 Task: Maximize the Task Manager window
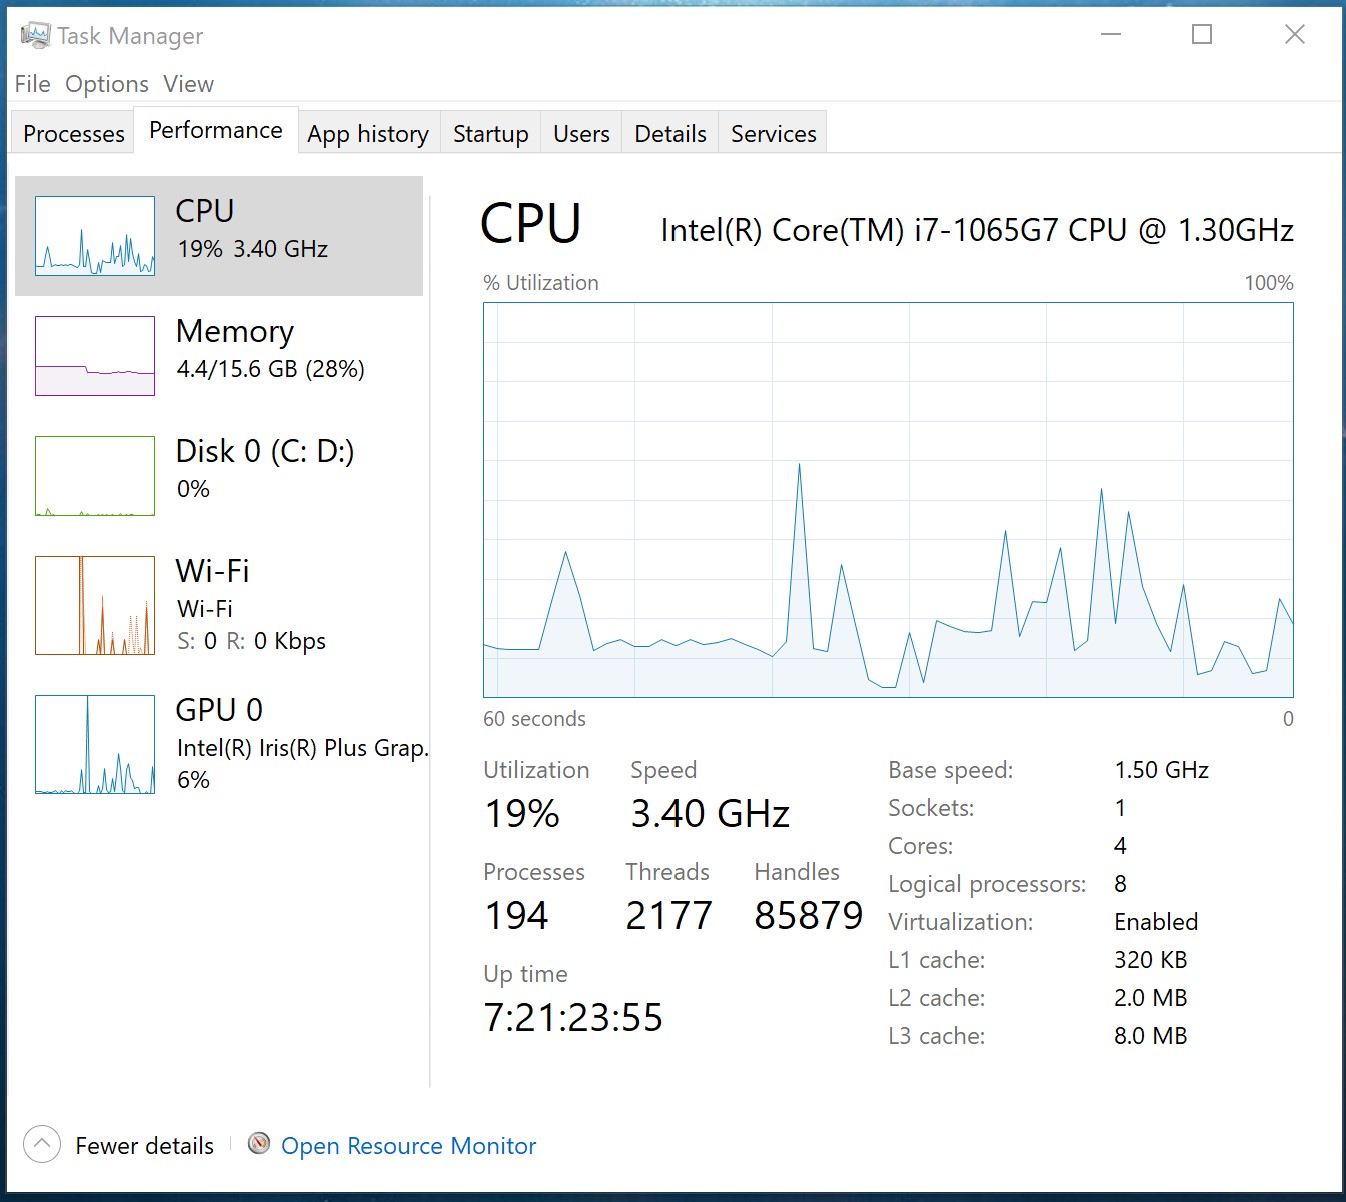point(1202,34)
